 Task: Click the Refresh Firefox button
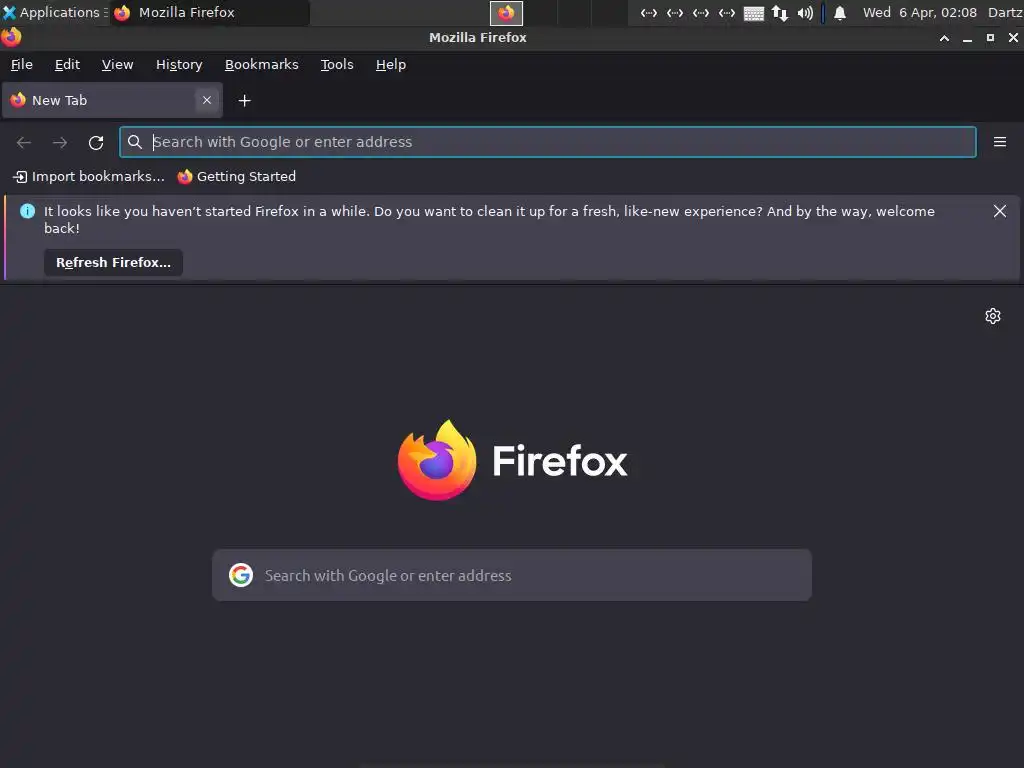[x=114, y=263]
